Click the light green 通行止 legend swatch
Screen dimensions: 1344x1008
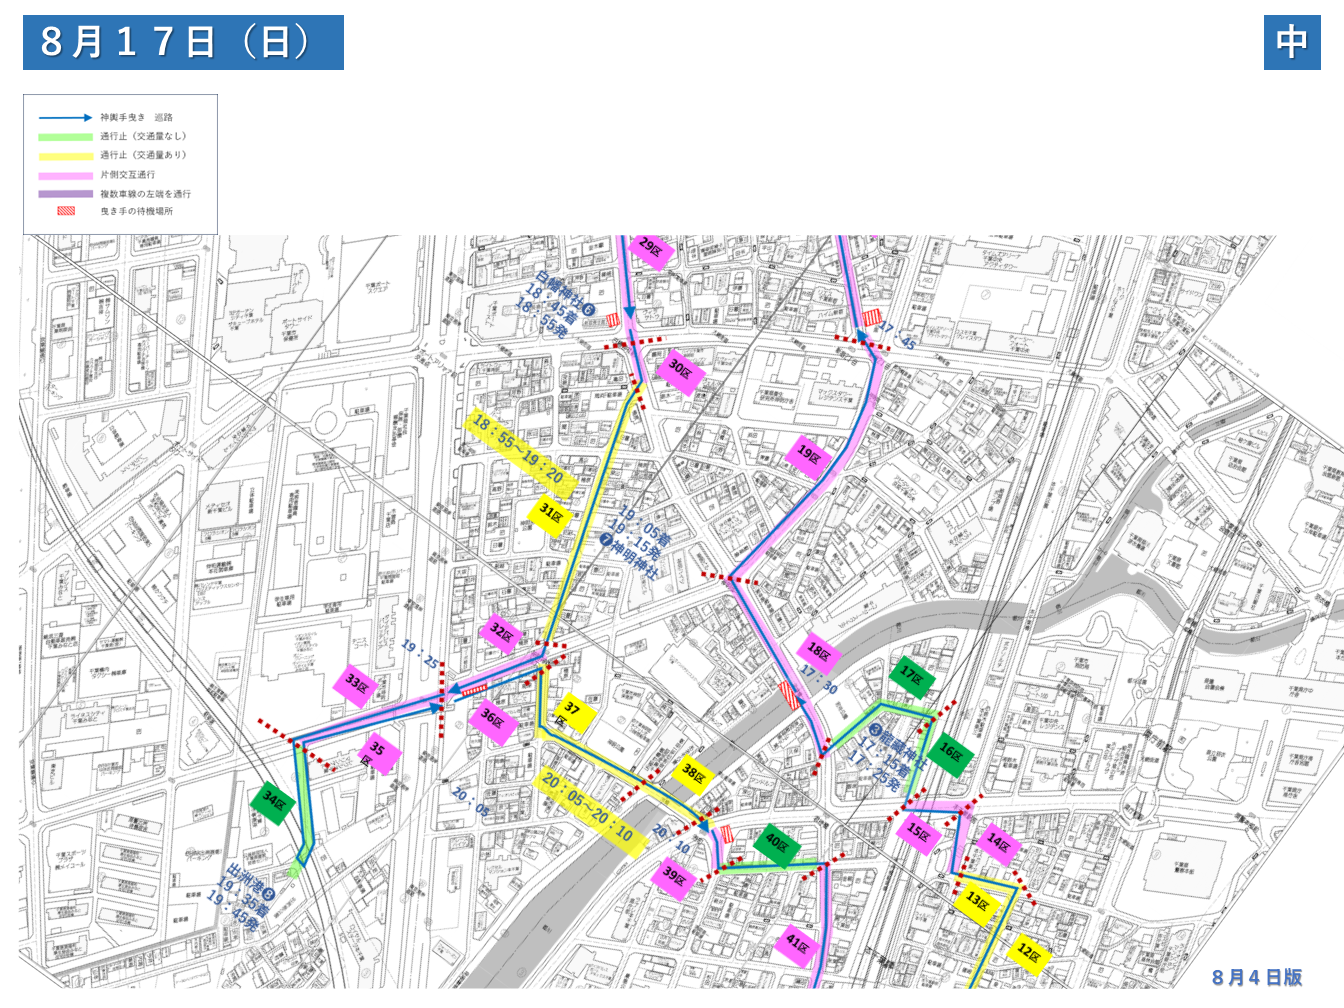65,137
